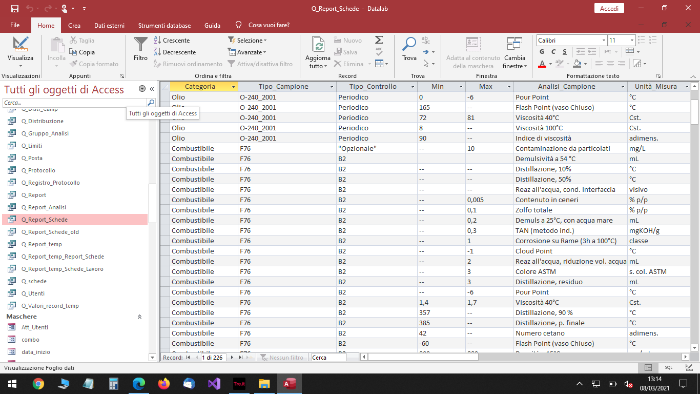Open Analisi_Campione column filter arrow
700x394 pixels.
[623, 87]
